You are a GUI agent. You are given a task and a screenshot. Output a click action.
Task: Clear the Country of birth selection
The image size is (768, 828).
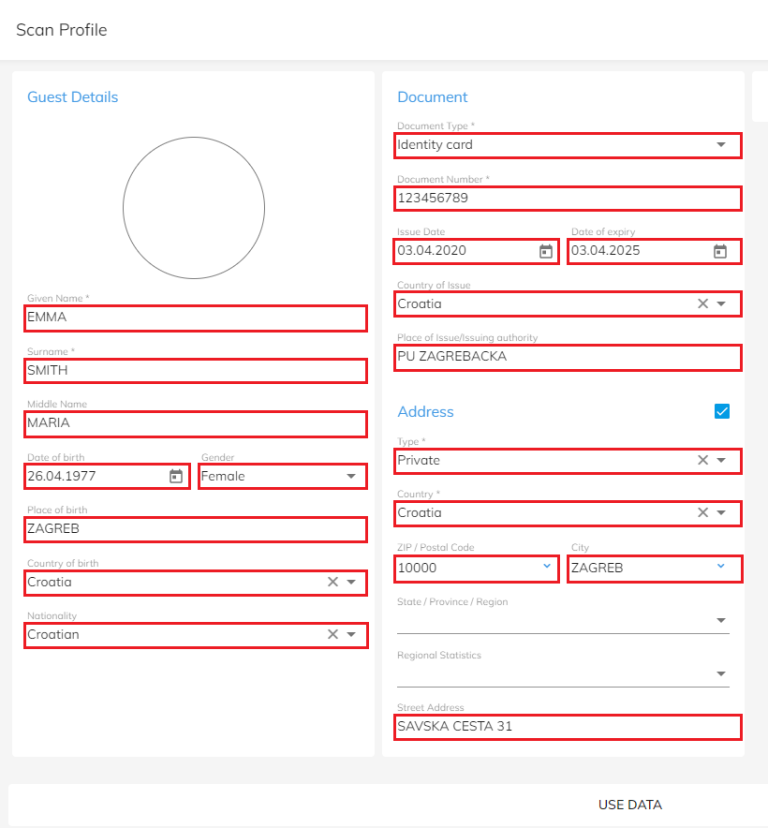tap(333, 582)
